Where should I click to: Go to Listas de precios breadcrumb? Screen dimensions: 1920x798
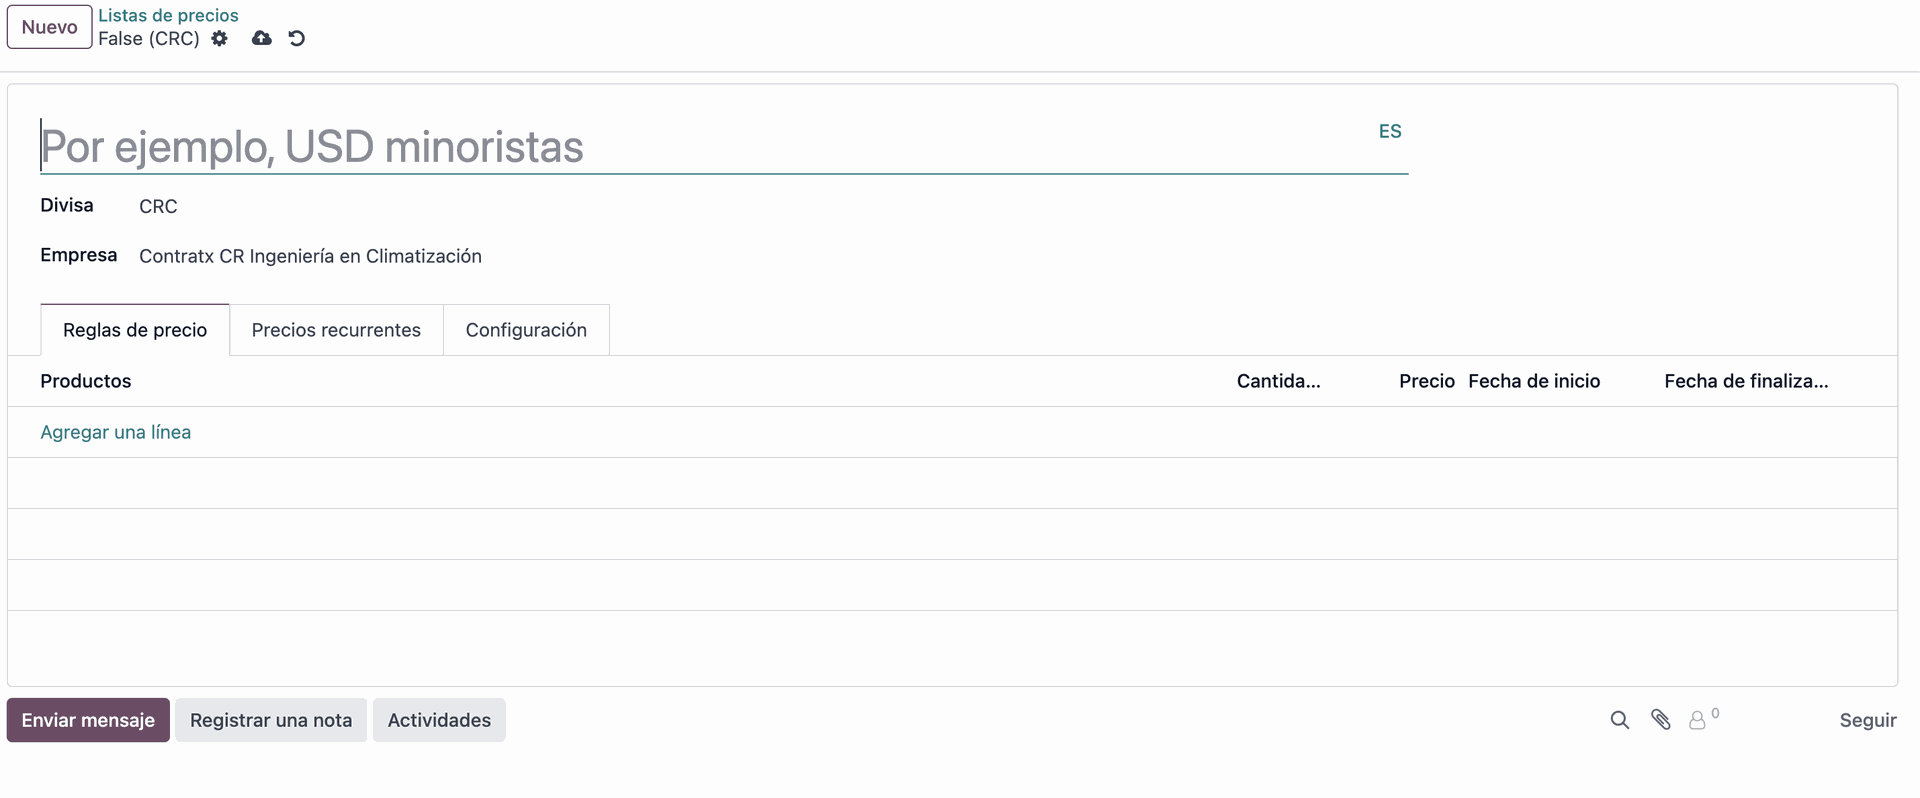(x=168, y=15)
